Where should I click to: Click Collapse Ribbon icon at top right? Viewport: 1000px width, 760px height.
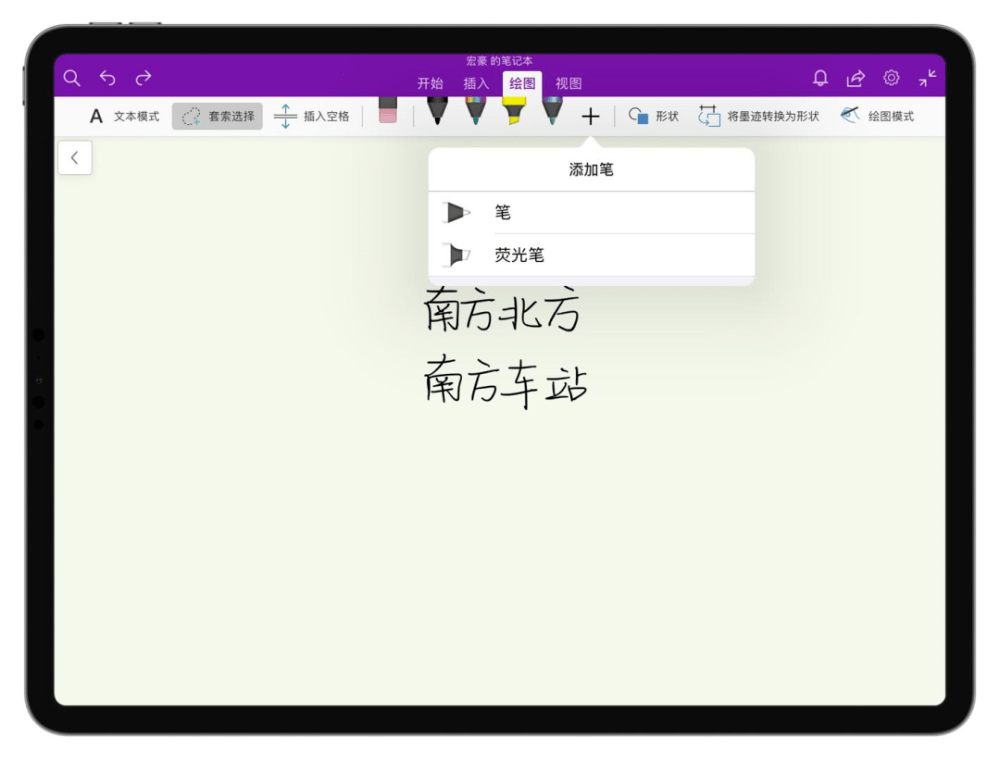(x=927, y=77)
